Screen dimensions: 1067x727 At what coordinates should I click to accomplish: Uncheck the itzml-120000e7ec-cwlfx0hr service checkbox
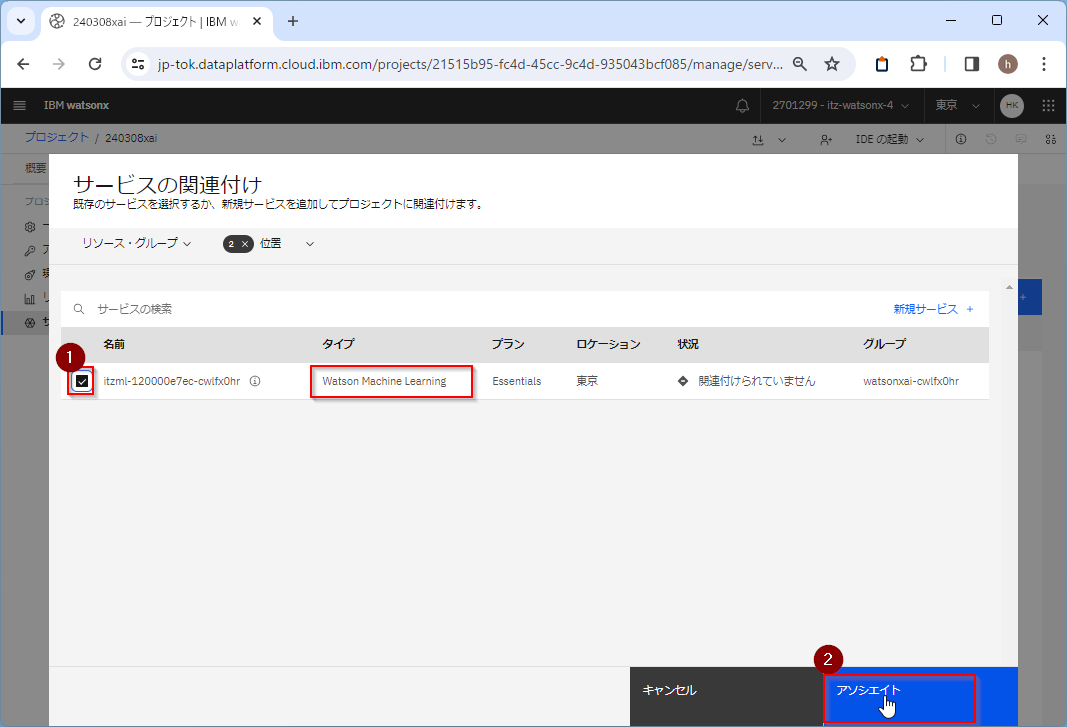coord(80,381)
